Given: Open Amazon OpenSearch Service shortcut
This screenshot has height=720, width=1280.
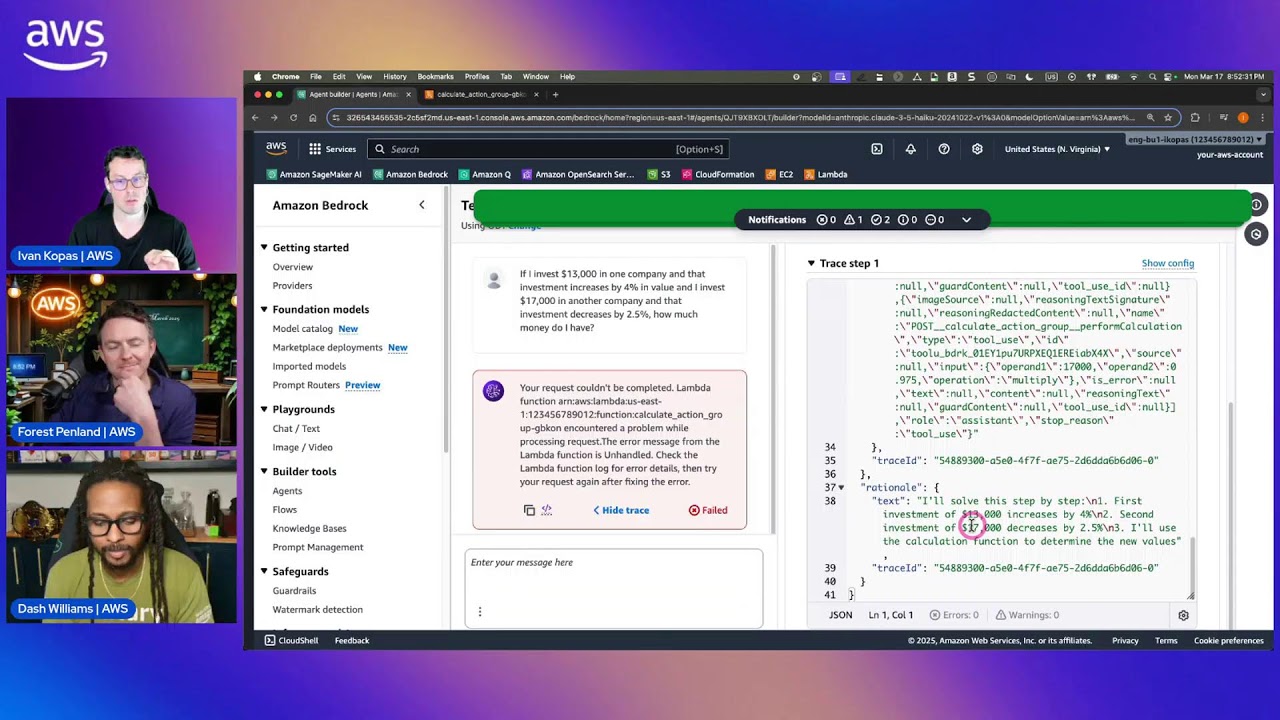Looking at the screenshot, I should (x=578, y=174).
